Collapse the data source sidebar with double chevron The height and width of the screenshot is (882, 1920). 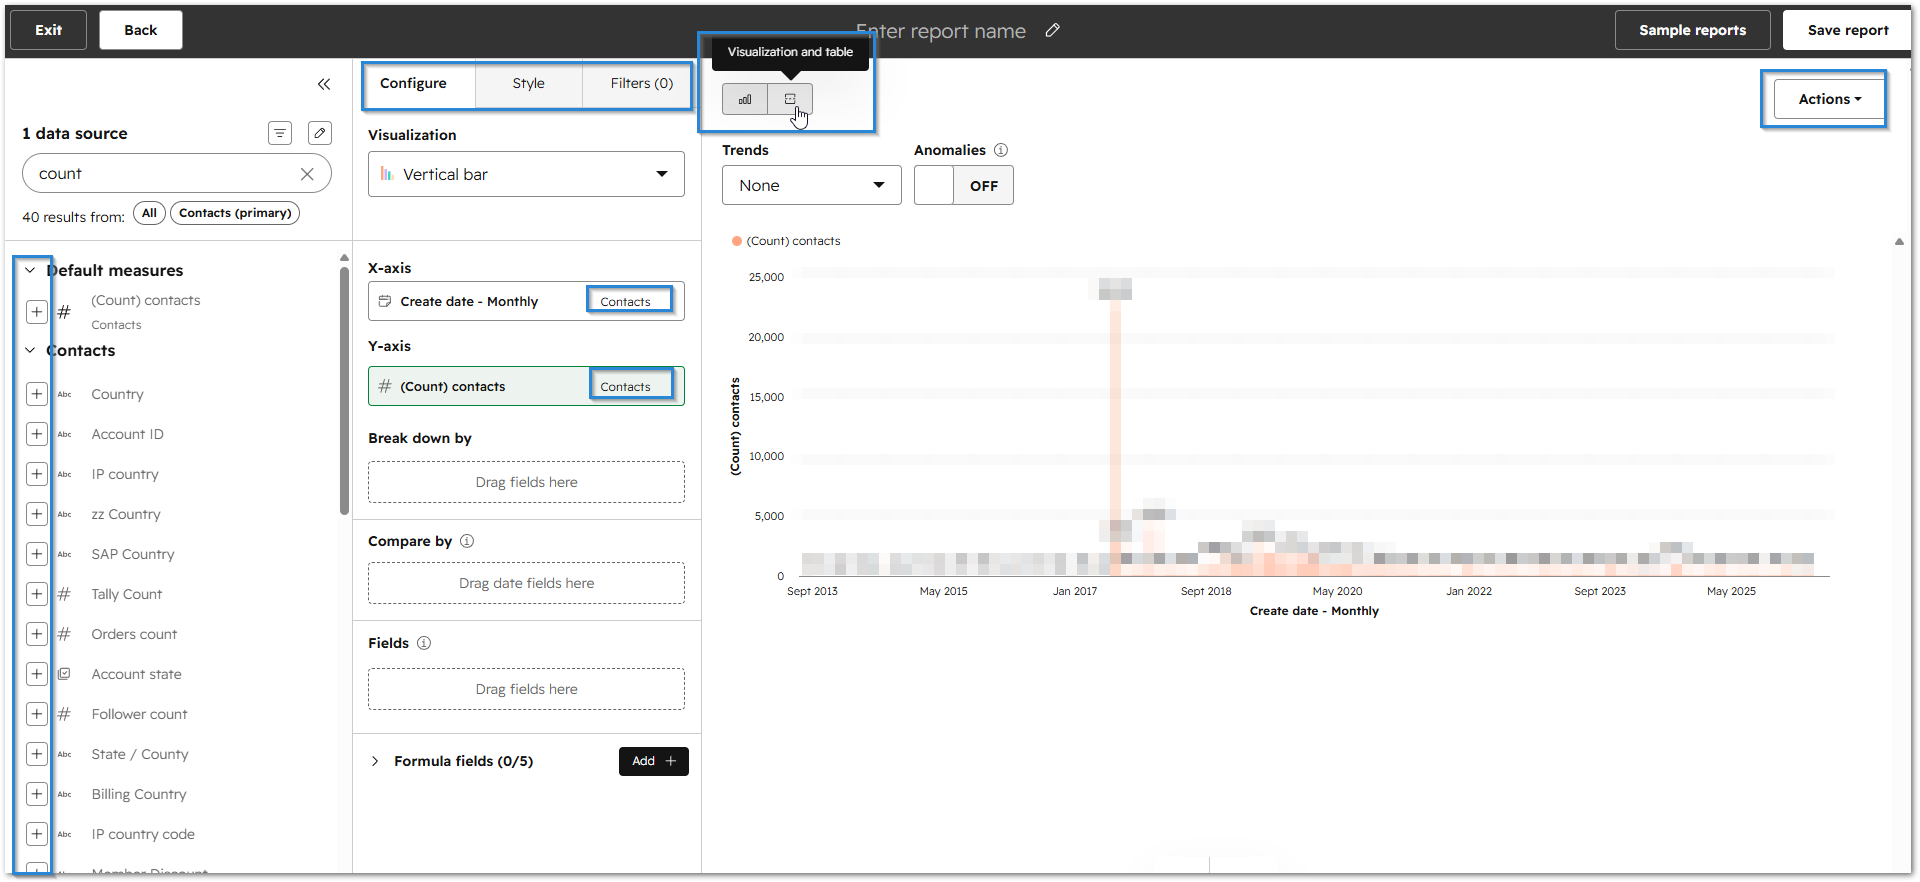324,84
